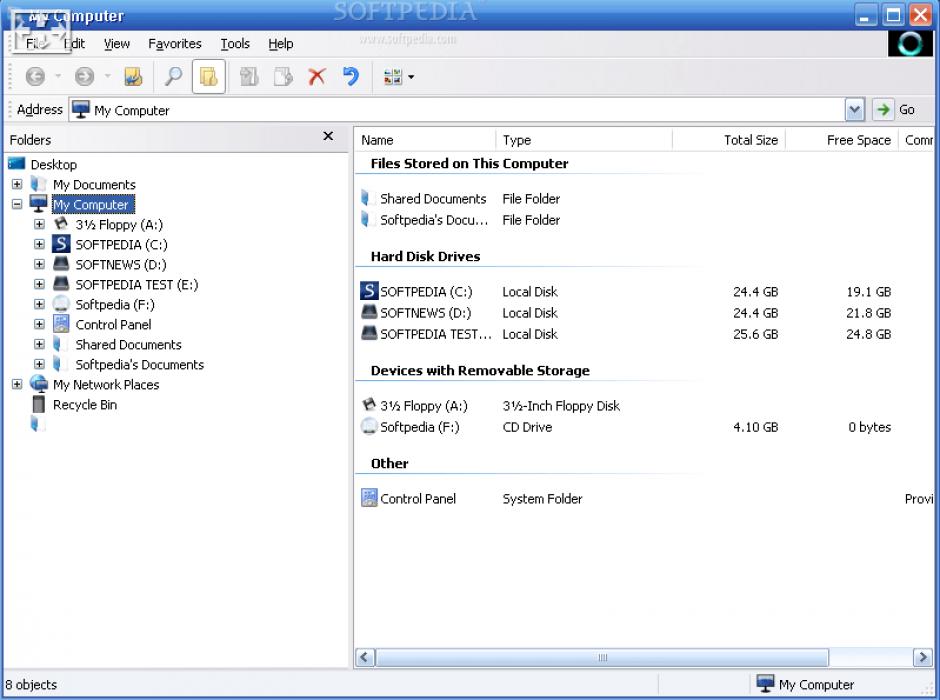Click the scroll right arrow

click(x=922, y=657)
